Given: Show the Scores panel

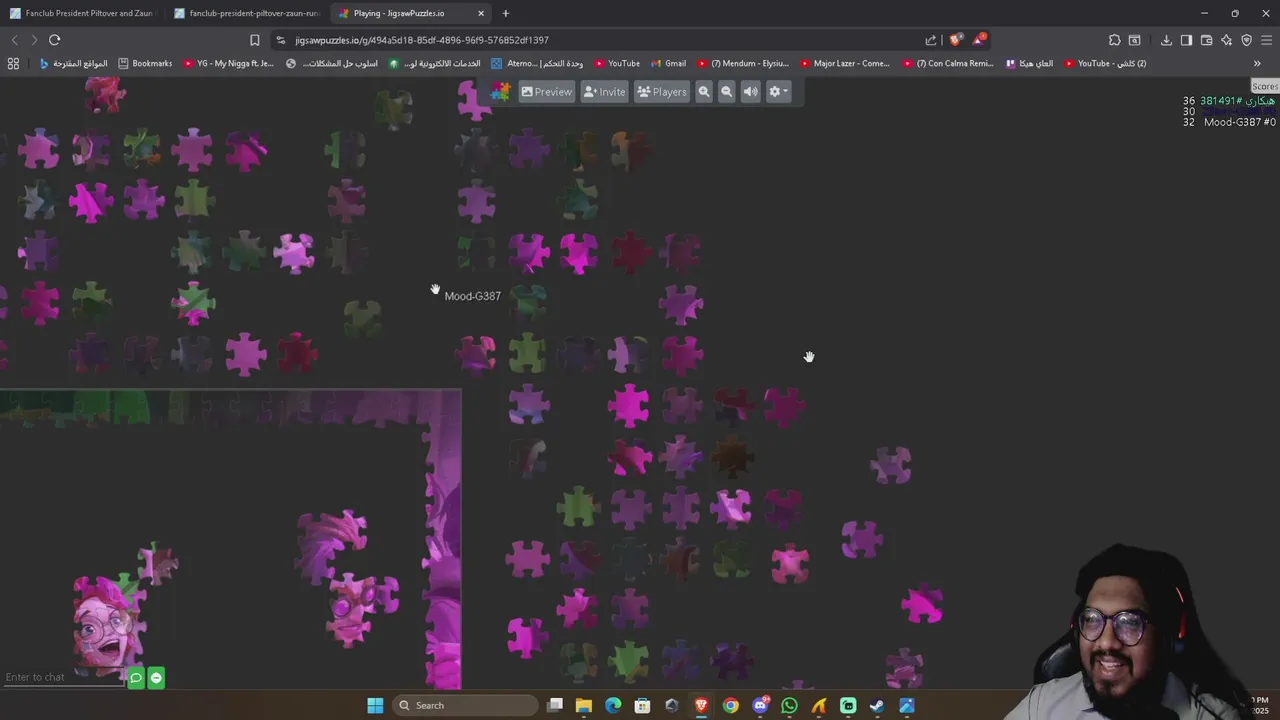Looking at the screenshot, I should 1265,86.
